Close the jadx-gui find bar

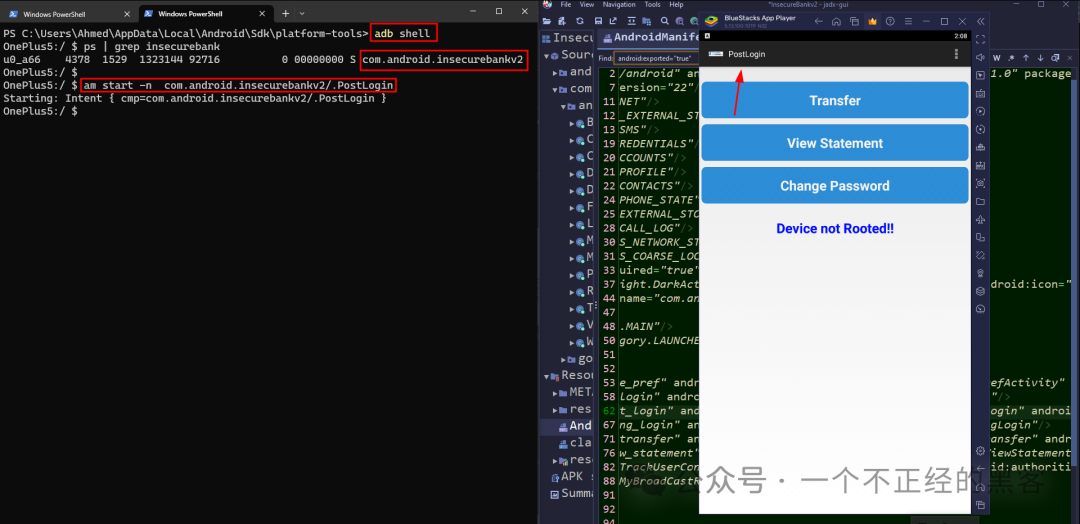coord(1070,58)
